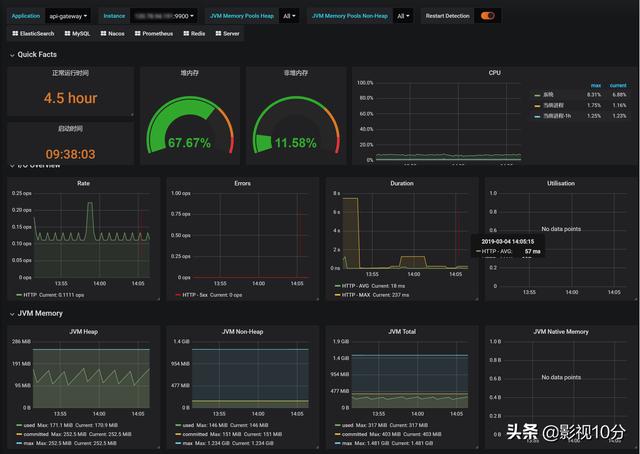This screenshot has width=640, height=454.
Task: Click the 启动时间 panel title
Action: 70,129
